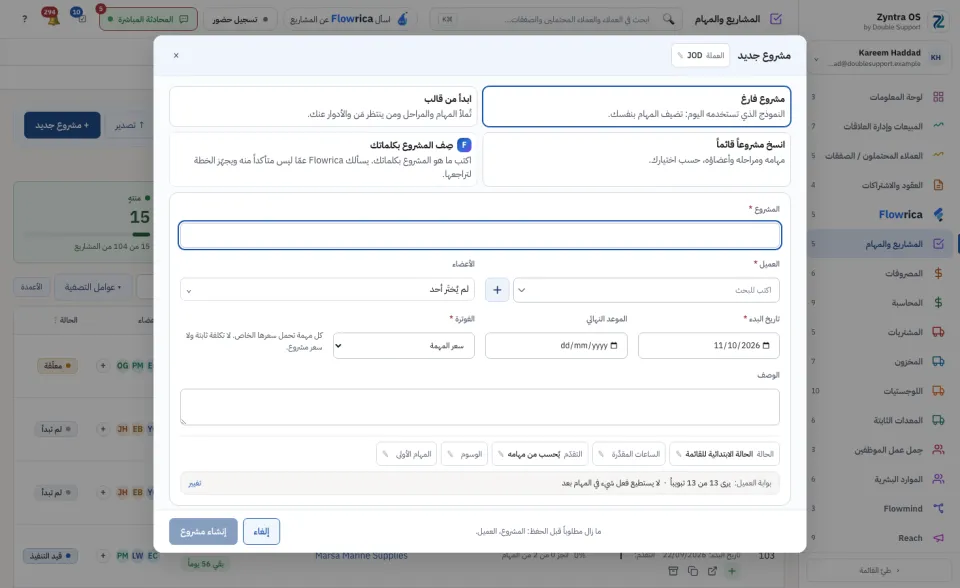Open notifications bell with 294 badge
This screenshot has height=588, width=960.
[51, 18]
